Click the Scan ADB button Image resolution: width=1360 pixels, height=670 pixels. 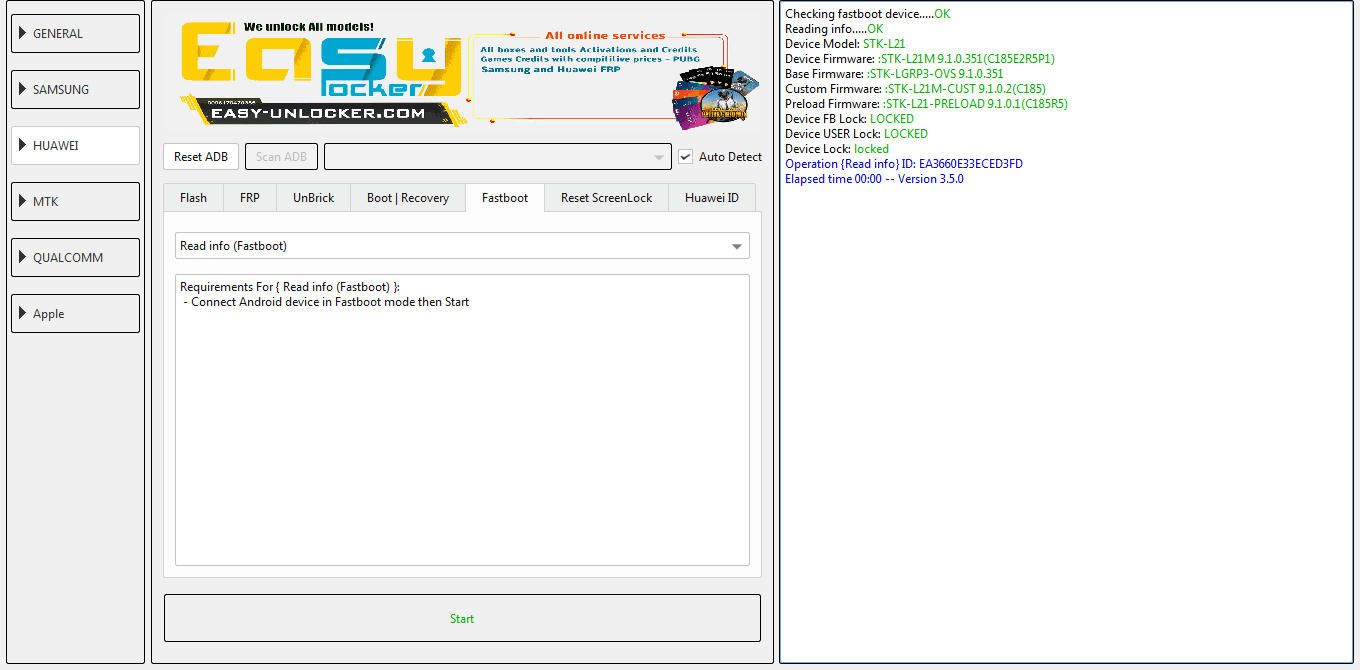tap(282, 157)
